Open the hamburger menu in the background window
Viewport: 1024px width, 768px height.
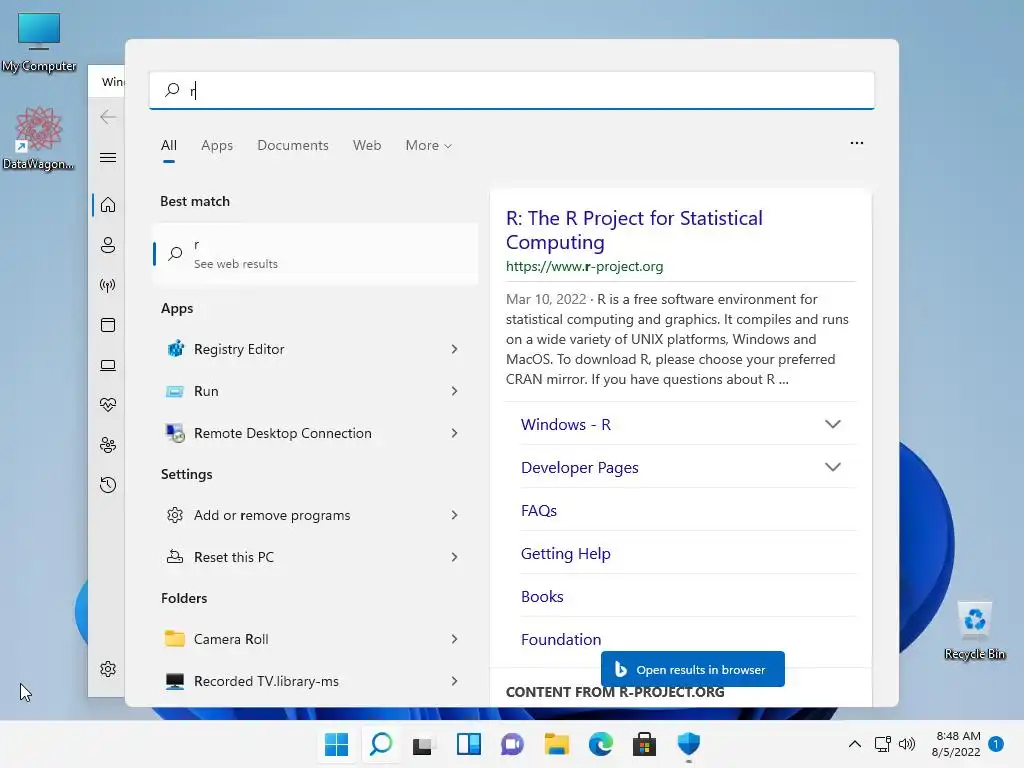pos(108,157)
